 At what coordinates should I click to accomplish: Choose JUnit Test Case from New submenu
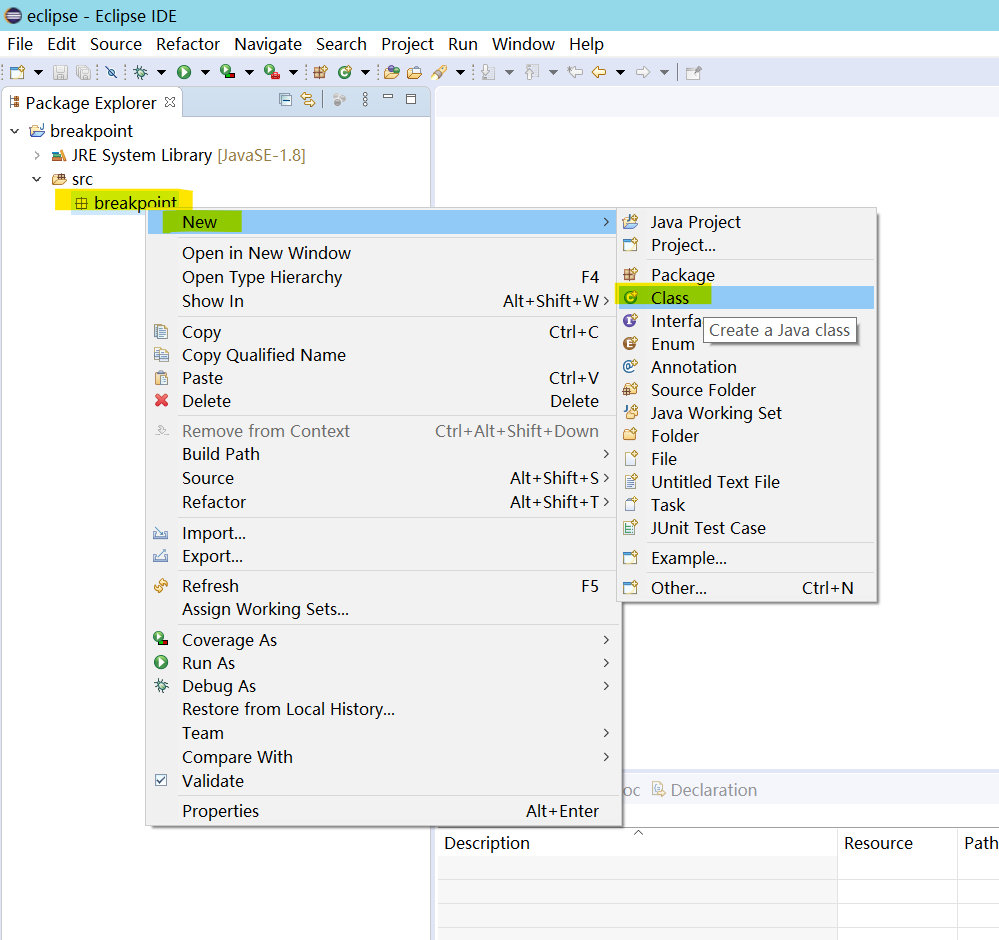(746, 528)
